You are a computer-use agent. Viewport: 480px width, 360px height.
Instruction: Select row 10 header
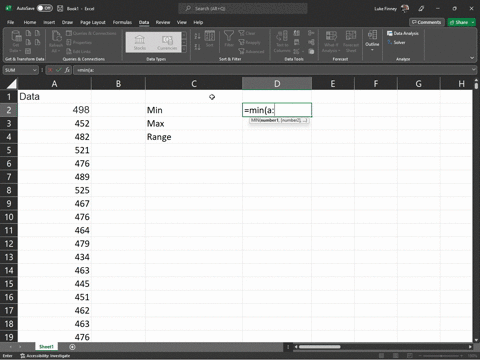pyautogui.click(x=9, y=217)
